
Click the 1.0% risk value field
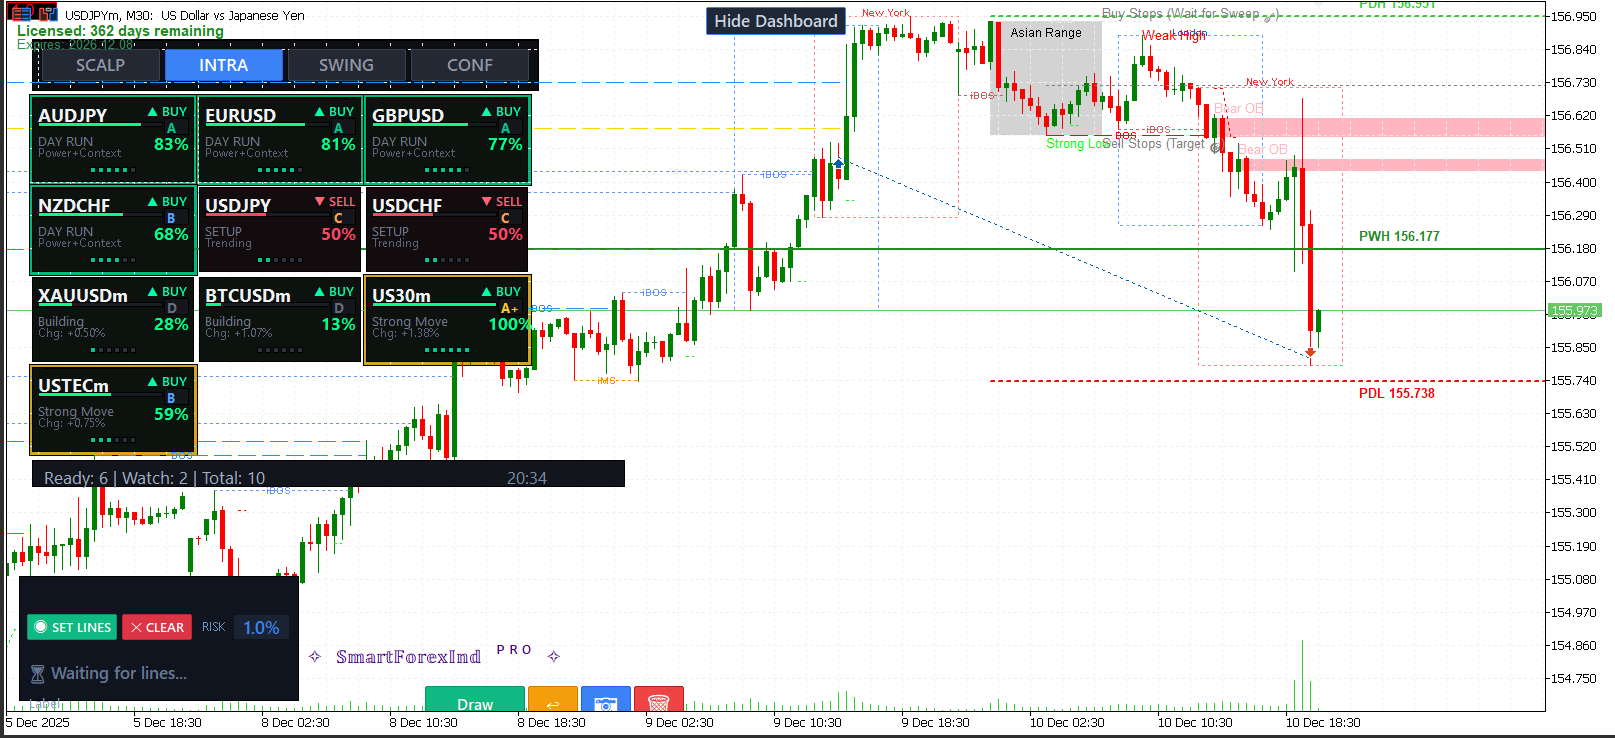(x=261, y=627)
